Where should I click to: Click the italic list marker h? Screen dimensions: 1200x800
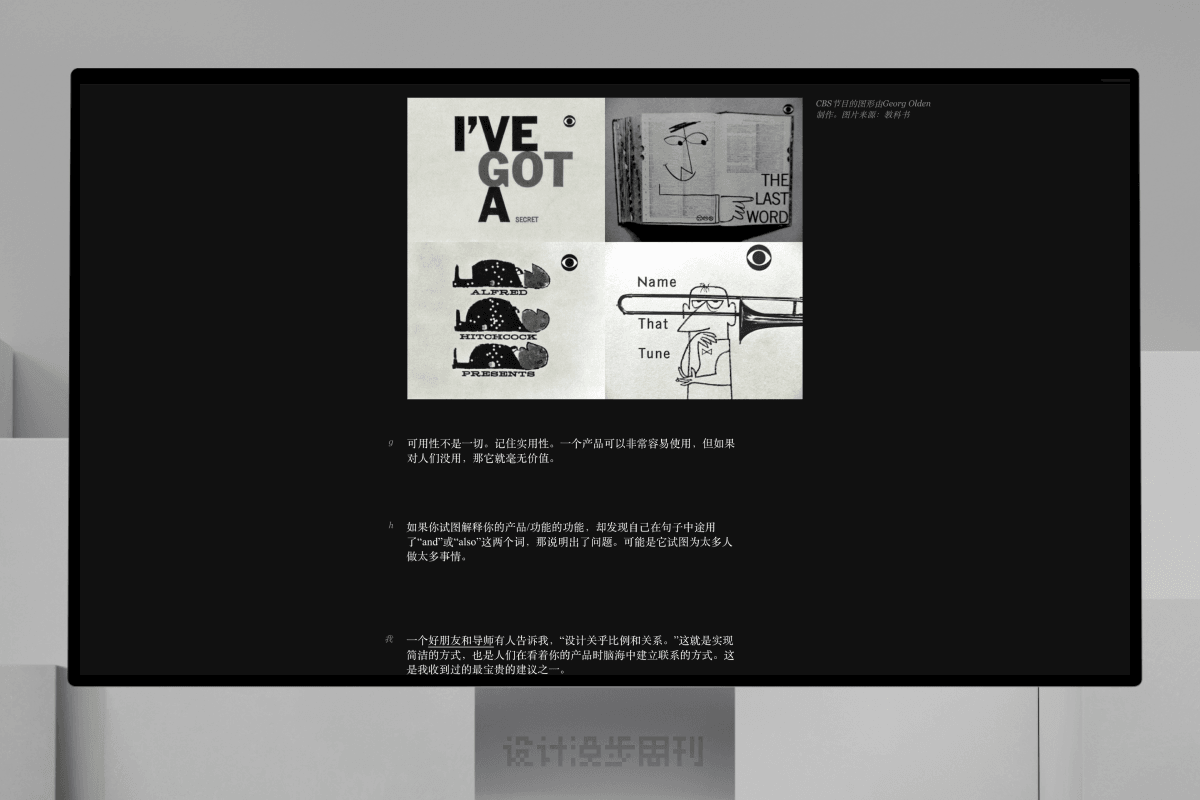(x=390, y=525)
